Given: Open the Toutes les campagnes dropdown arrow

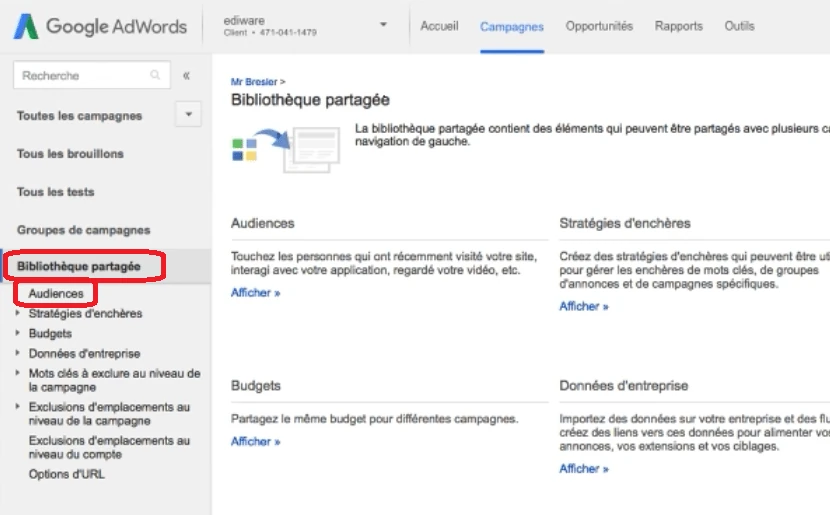Looking at the screenshot, I should 188,115.
